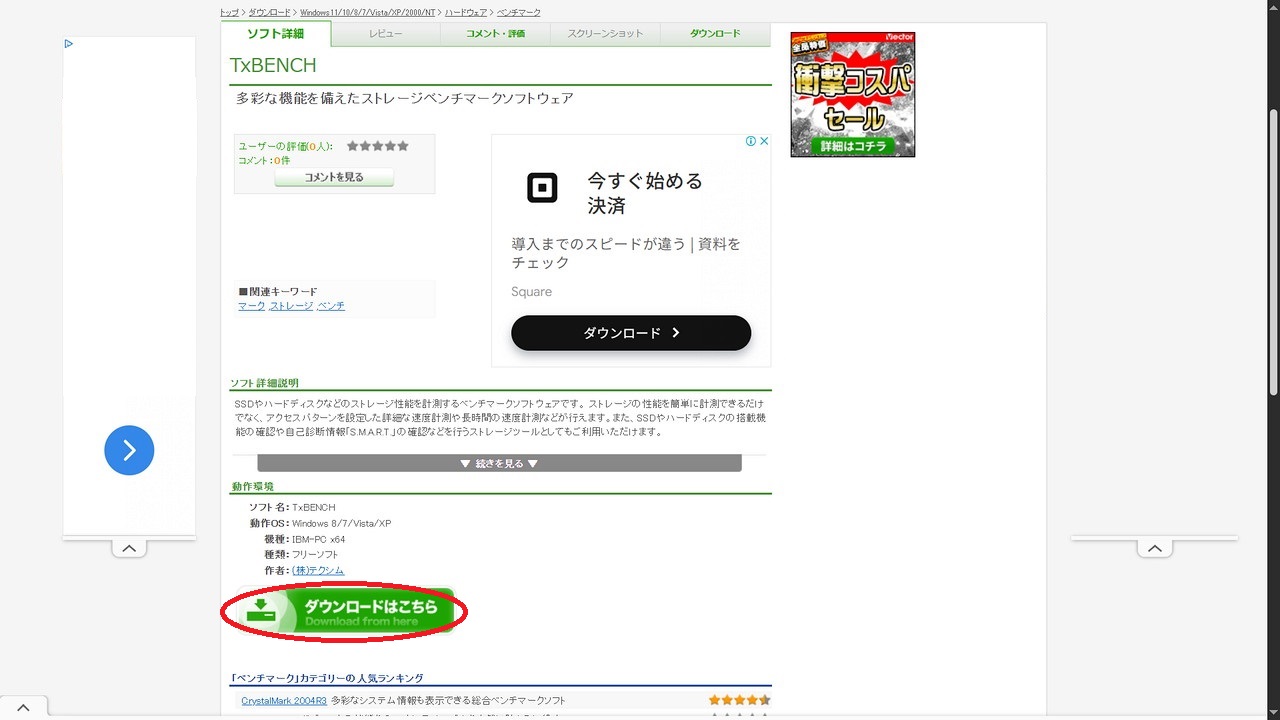Viewport: 1280px width, 720px height.
Task: Open the スクリーンショット tab
Action: point(605,34)
